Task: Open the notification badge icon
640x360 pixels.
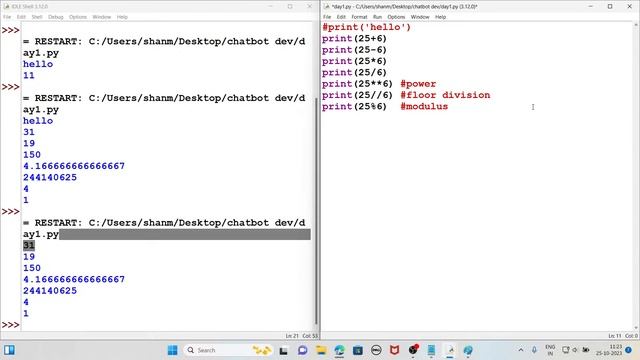Action: coord(629,350)
